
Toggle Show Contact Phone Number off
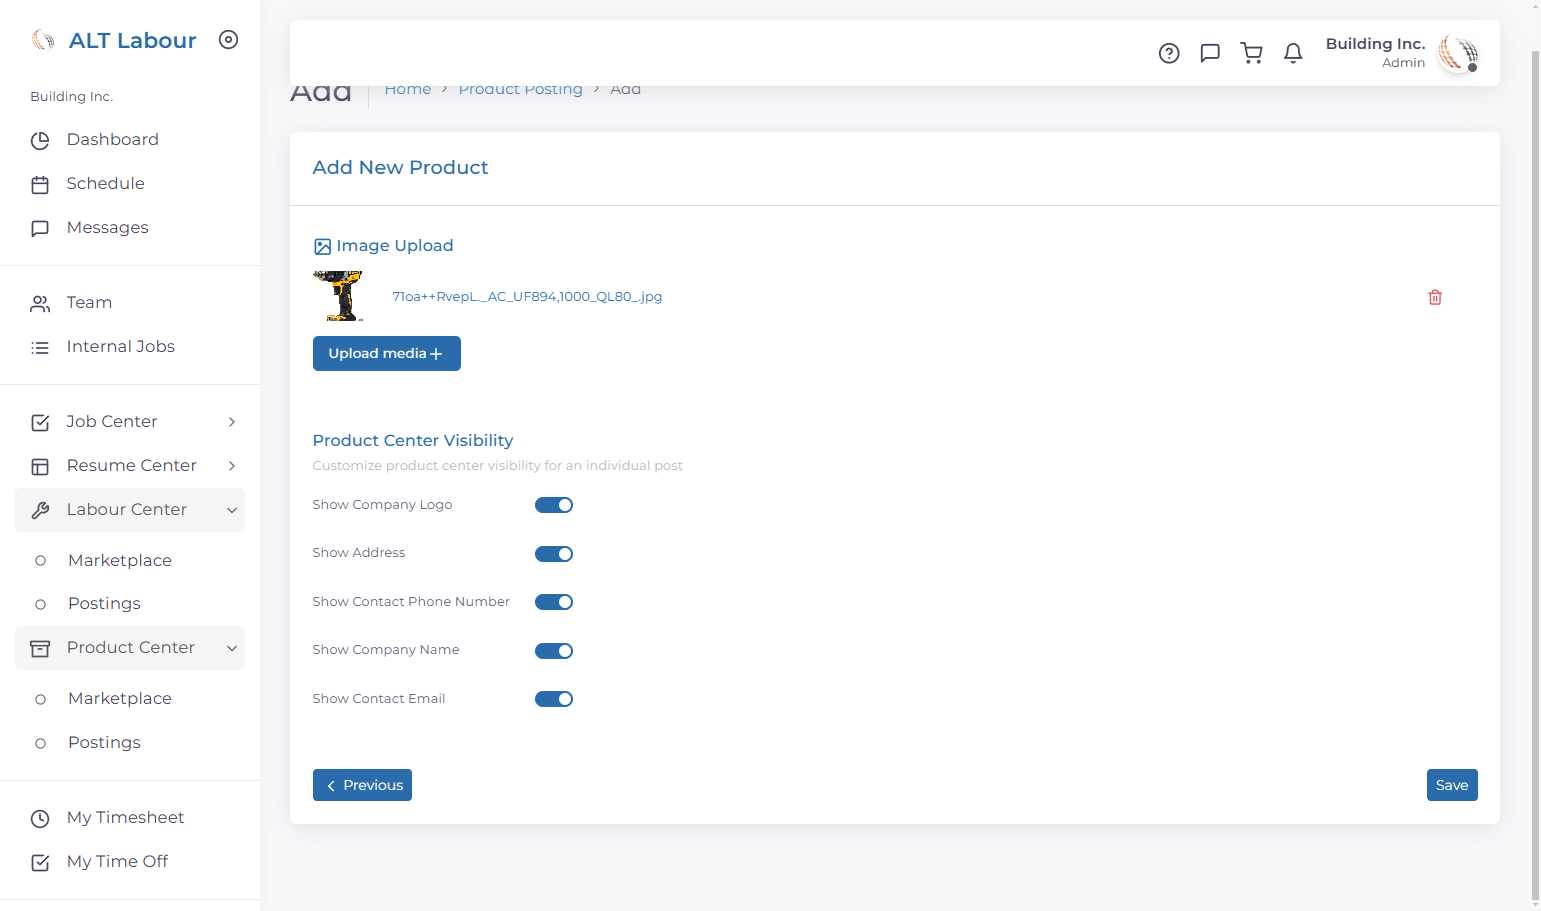click(x=554, y=602)
